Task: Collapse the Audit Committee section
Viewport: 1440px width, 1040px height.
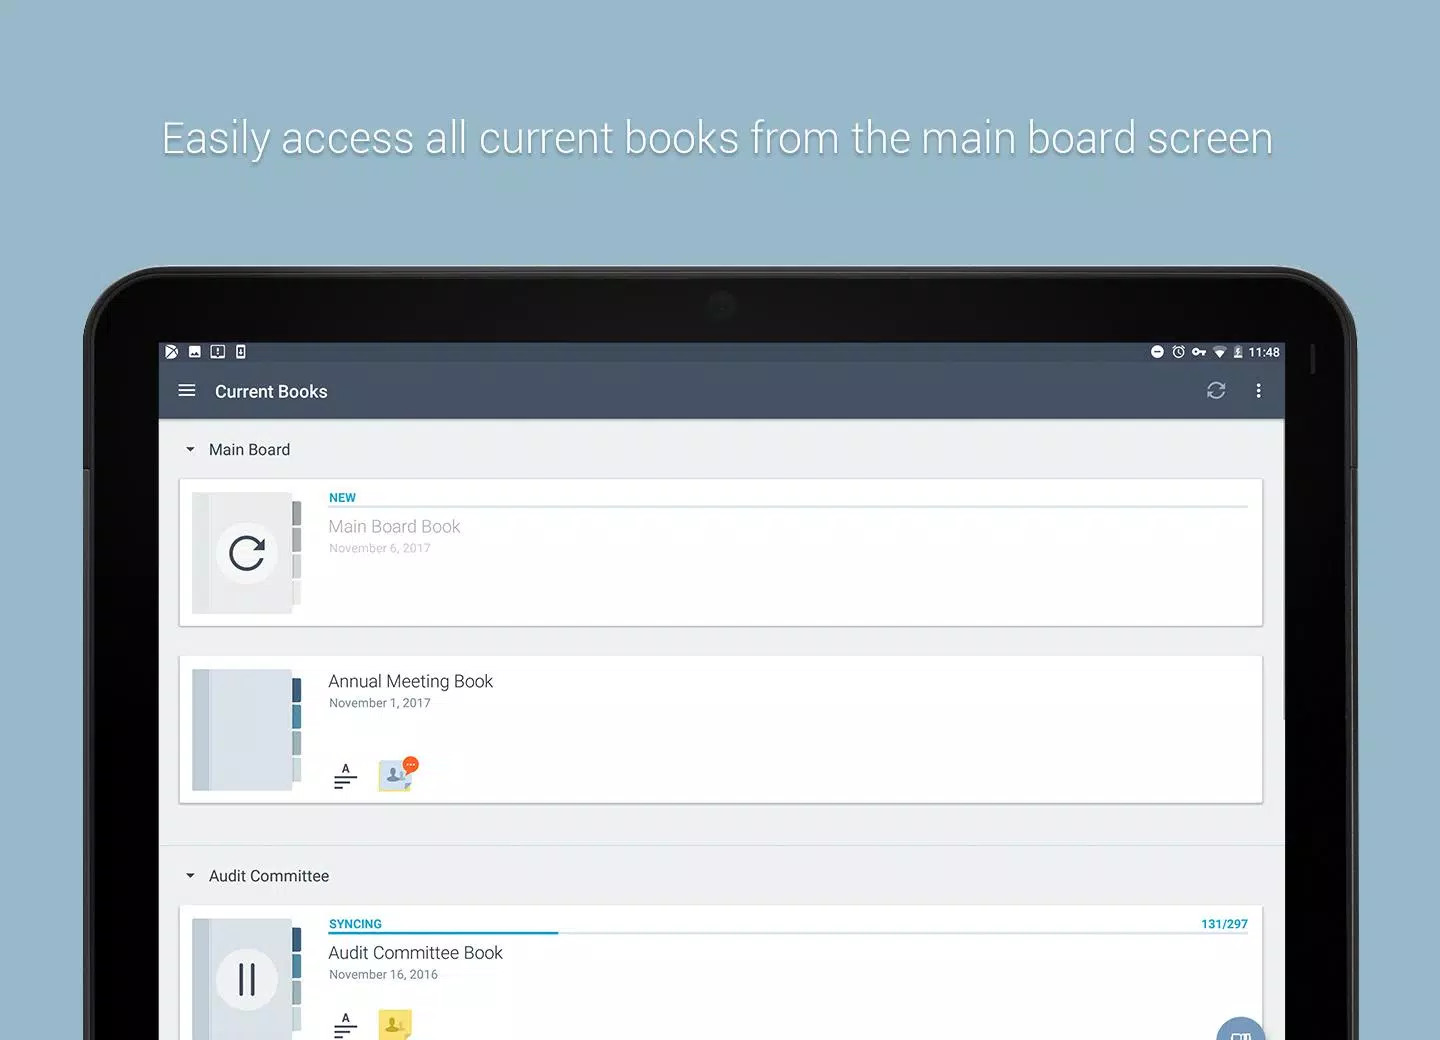Action: pyautogui.click(x=190, y=876)
